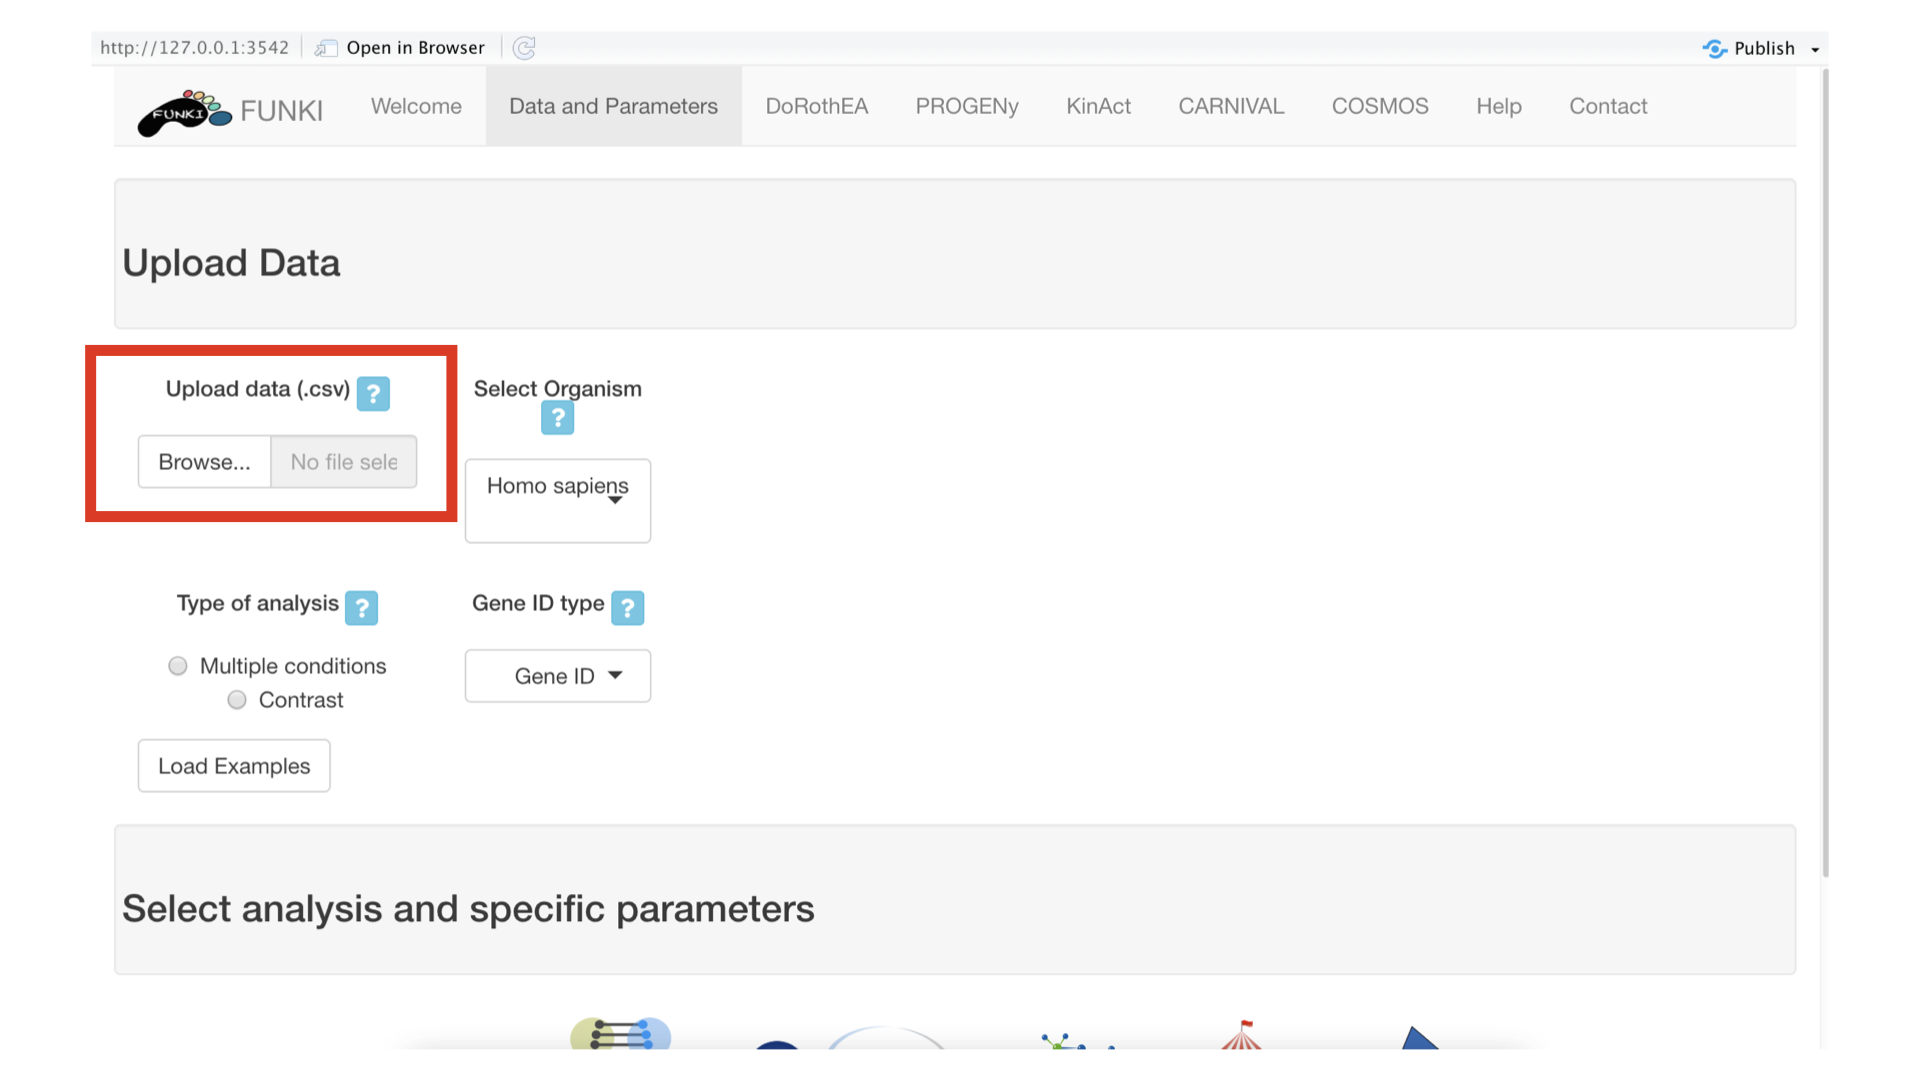This screenshot has height=1080, width=1920.
Task: Switch to the Welcome tab
Action: (416, 106)
